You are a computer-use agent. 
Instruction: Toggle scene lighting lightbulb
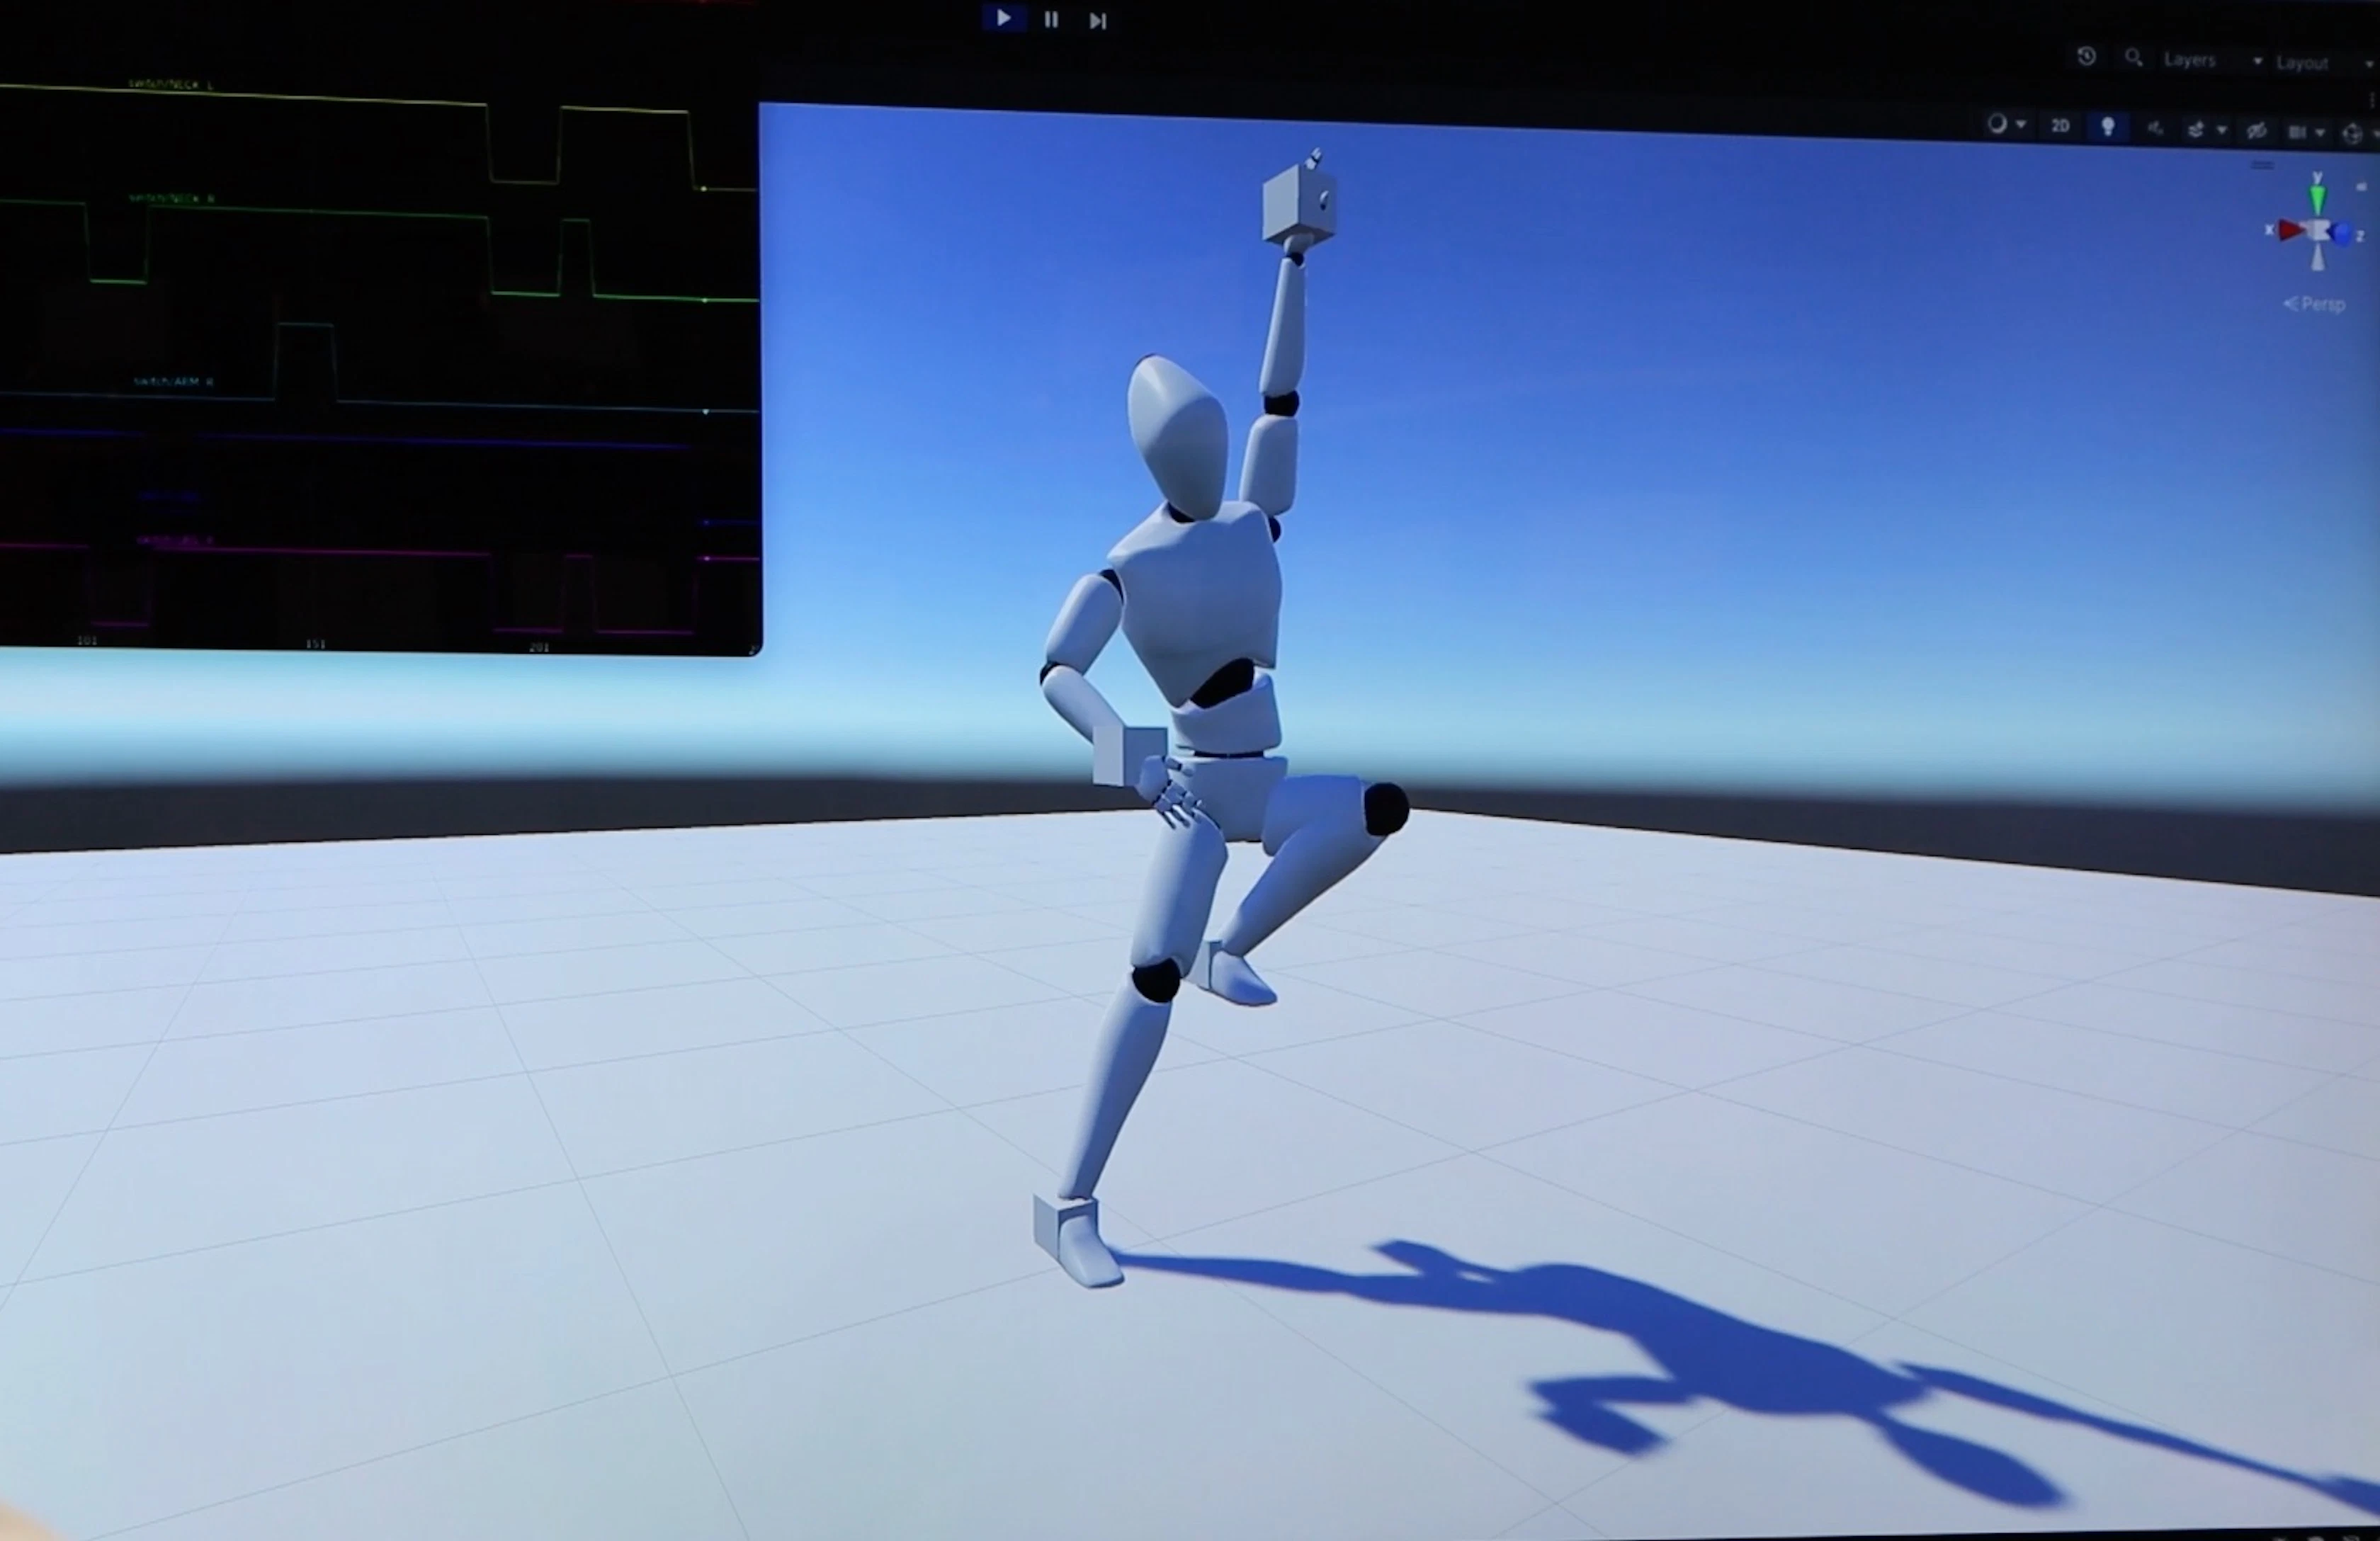pyautogui.click(x=2107, y=127)
